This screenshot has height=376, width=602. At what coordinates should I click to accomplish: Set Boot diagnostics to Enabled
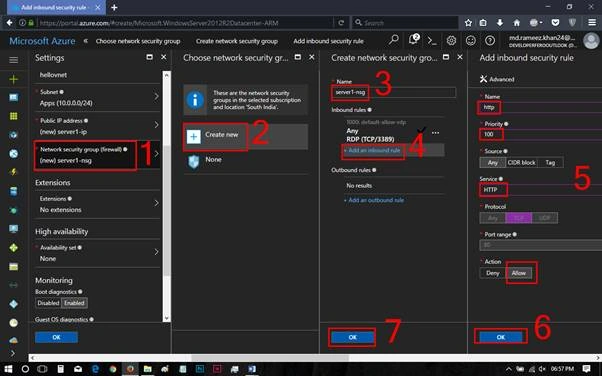74,303
